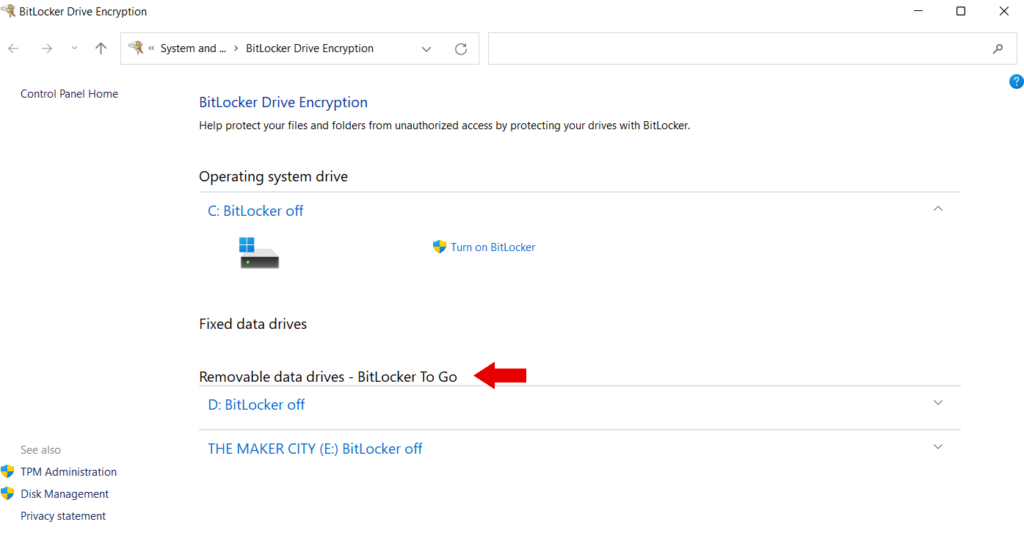Maximize the BitLocker window
The height and width of the screenshot is (533, 1024).
click(961, 11)
